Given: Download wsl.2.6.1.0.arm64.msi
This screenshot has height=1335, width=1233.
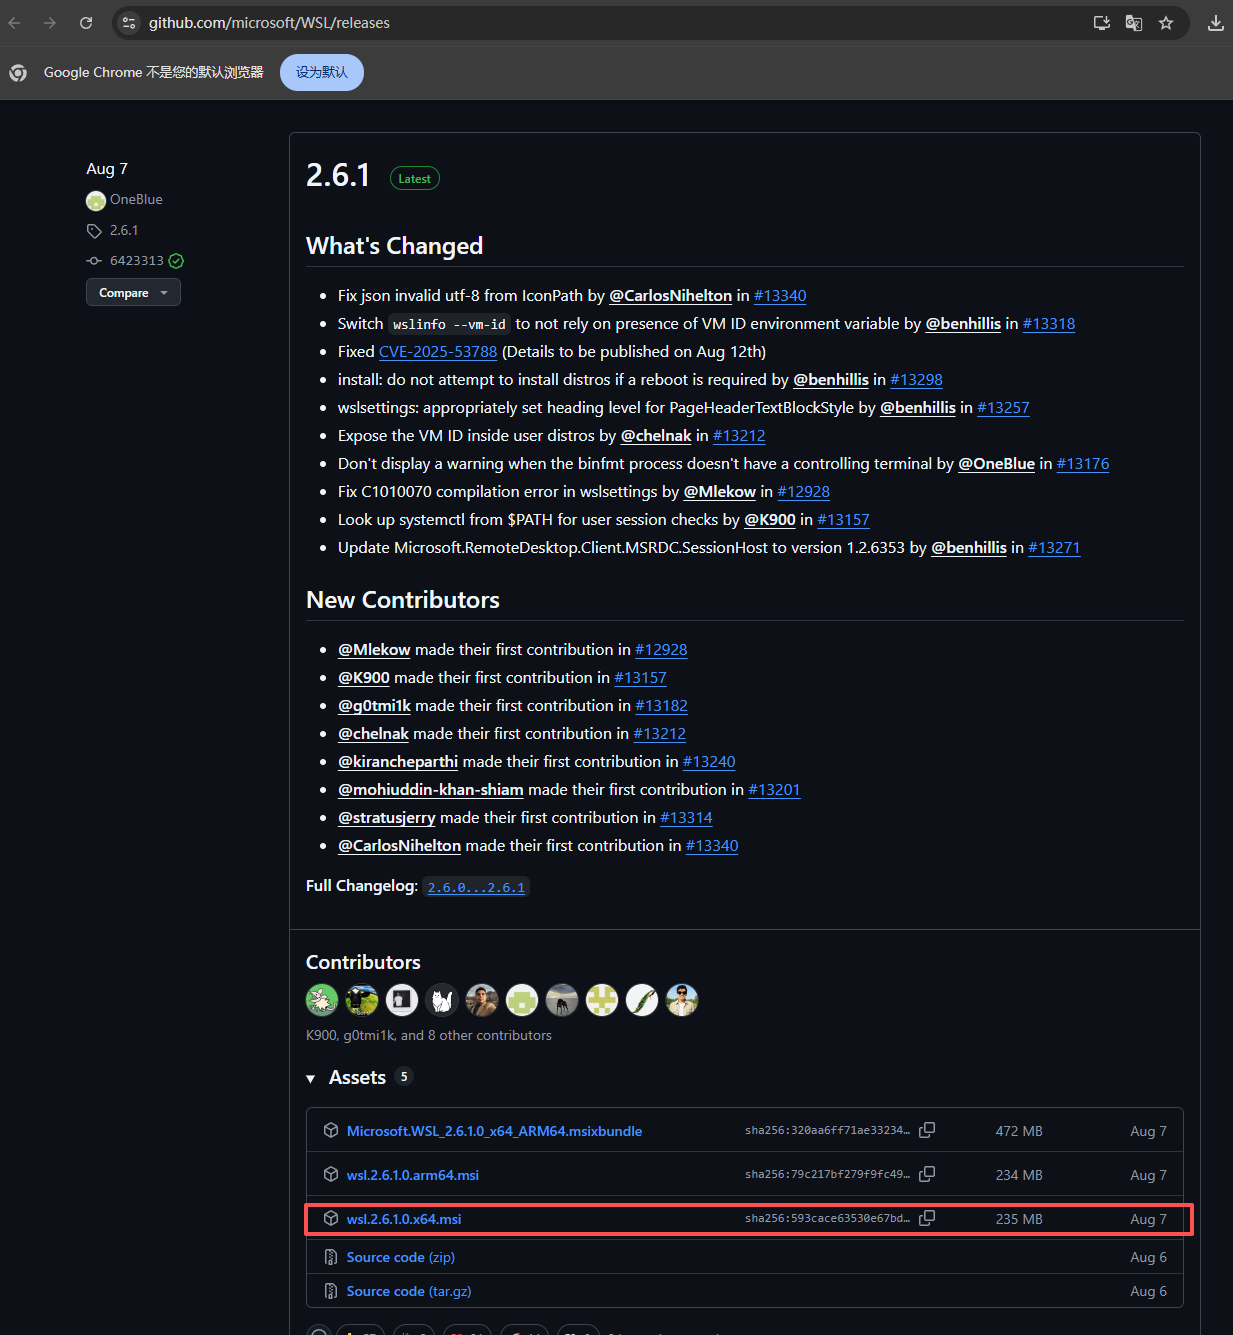Looking at the screenshot, I should tap(413, 1175).
